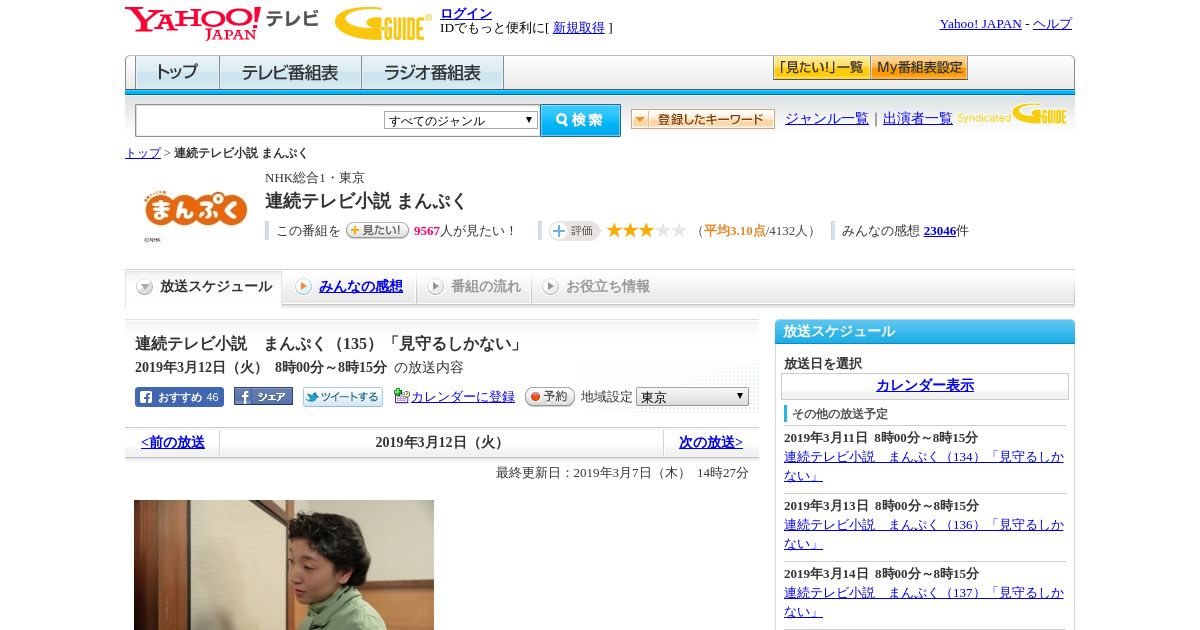The height and width of the screenshot is (630, 1200).
Task: Open the ジャンル一覧 link
Action: click(x=827, y=118)
